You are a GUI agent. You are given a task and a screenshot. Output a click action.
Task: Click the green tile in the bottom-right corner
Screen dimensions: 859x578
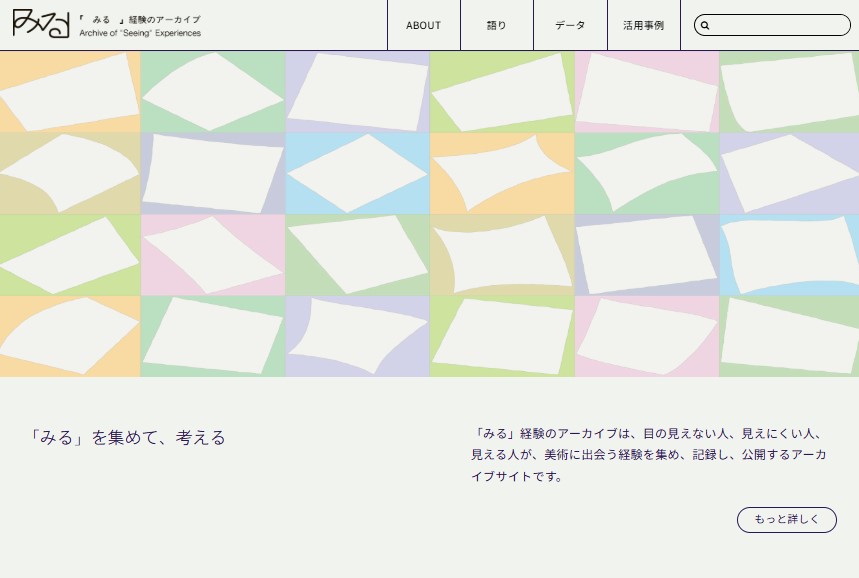click(789, 336)
